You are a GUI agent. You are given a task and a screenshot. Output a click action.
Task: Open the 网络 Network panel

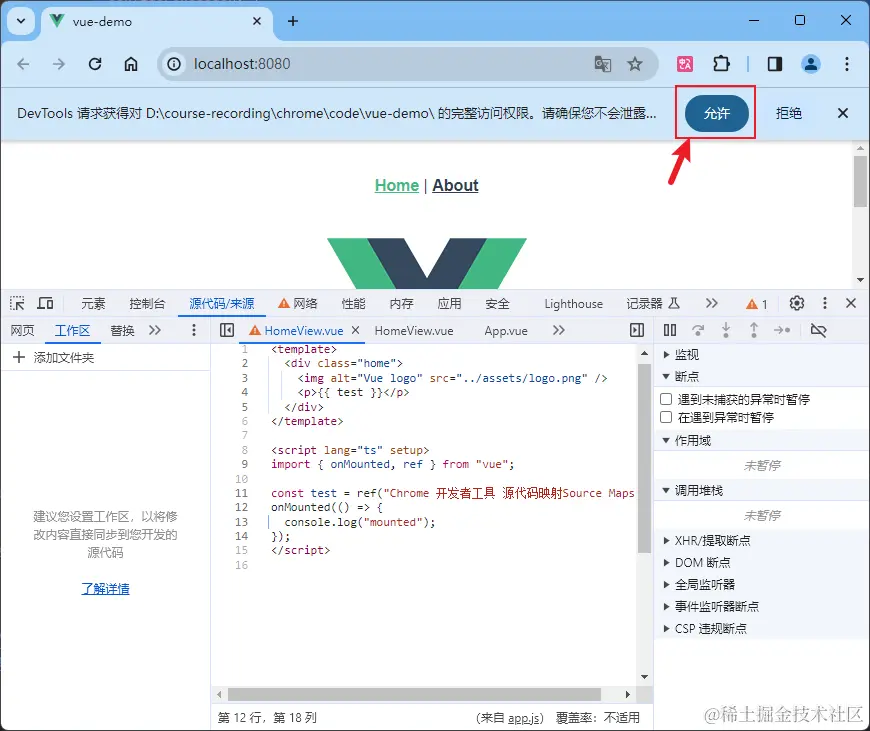(298, 304)
